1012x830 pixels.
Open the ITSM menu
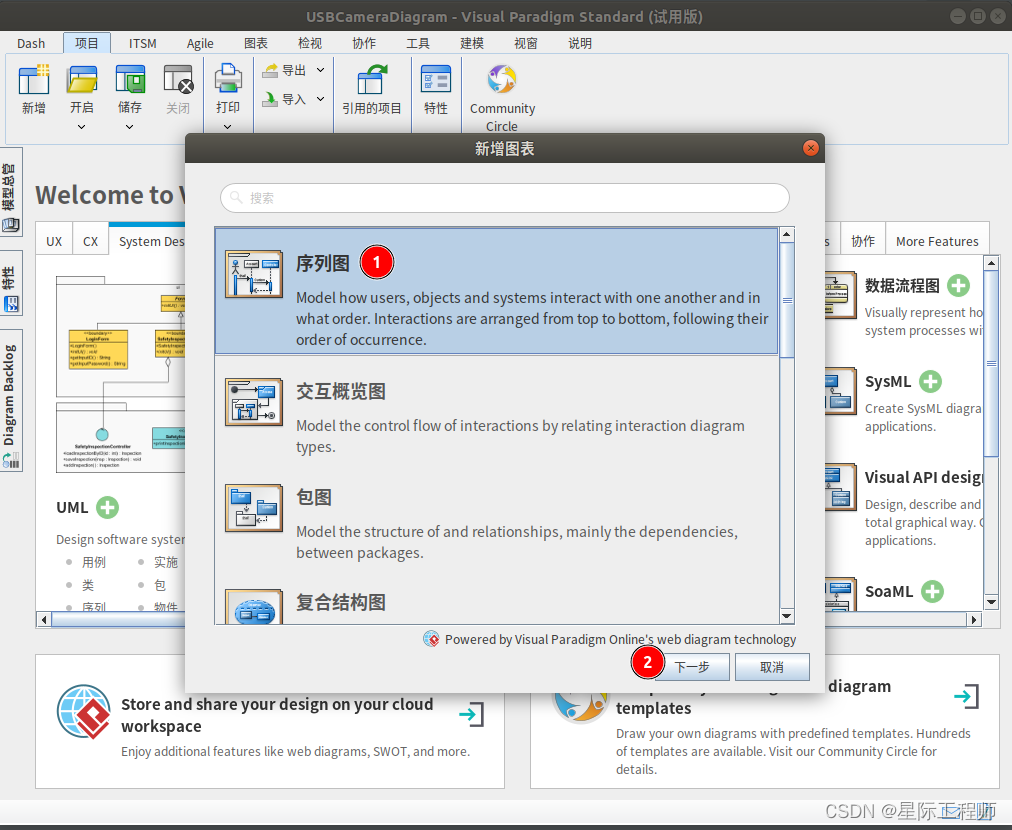142,43
